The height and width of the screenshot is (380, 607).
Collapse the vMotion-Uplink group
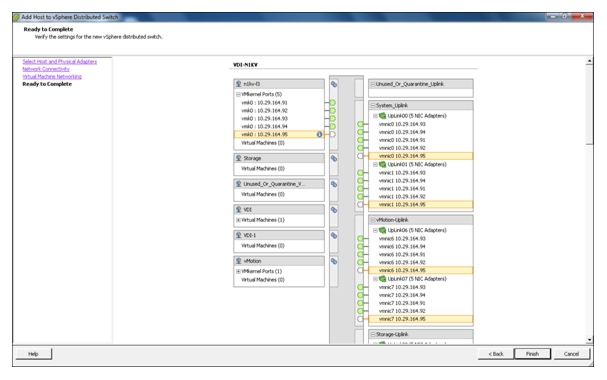click(x=373, y=220)
